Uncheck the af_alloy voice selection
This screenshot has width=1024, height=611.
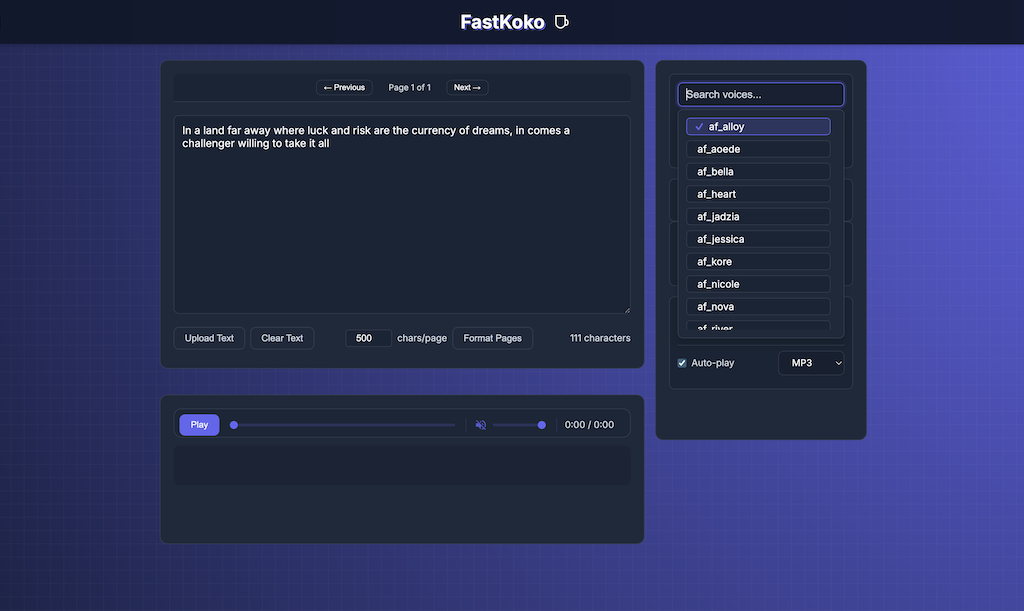[x=757, y=126]
